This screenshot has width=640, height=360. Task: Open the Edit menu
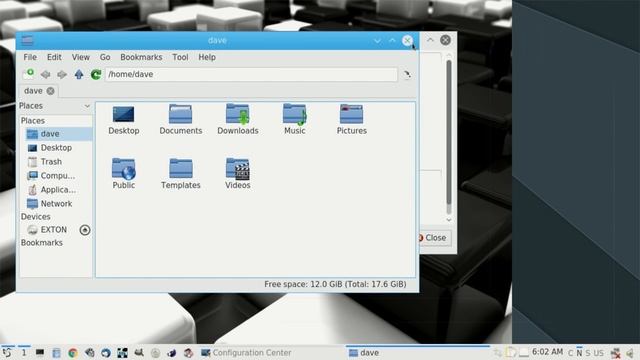click(x=54, y=57)
